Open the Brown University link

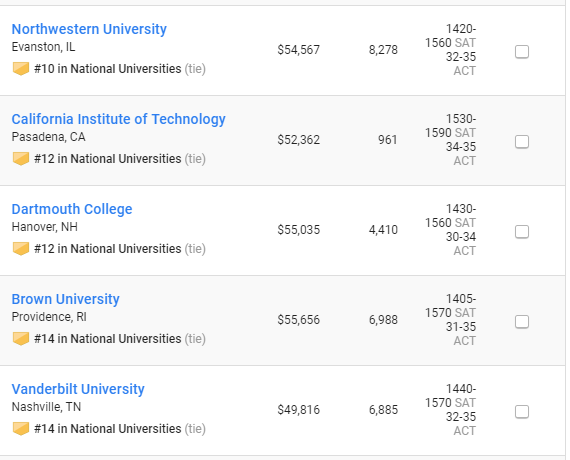click(x=65, y=299)
